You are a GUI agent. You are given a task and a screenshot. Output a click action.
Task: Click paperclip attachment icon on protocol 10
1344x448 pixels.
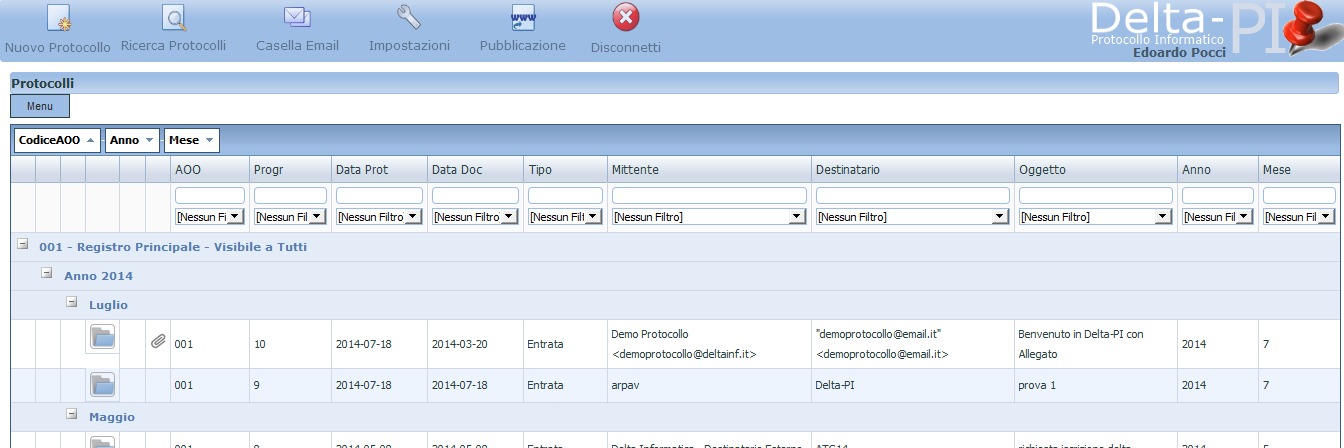tap(158, 342)
